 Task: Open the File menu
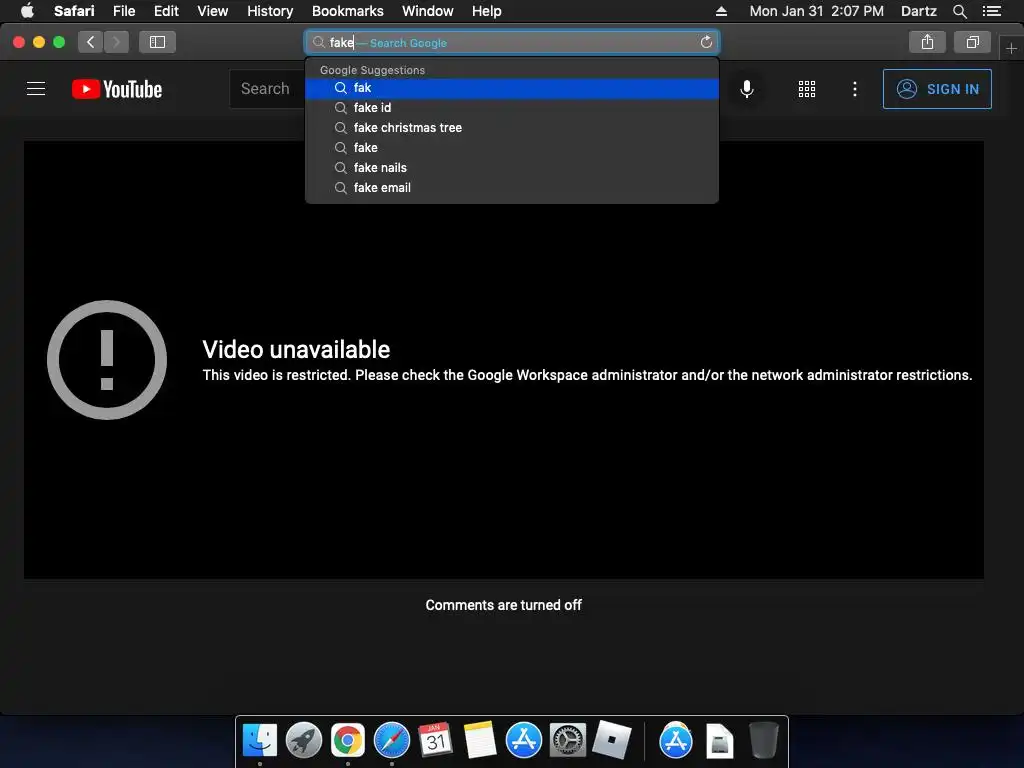[x=123, y=11]
